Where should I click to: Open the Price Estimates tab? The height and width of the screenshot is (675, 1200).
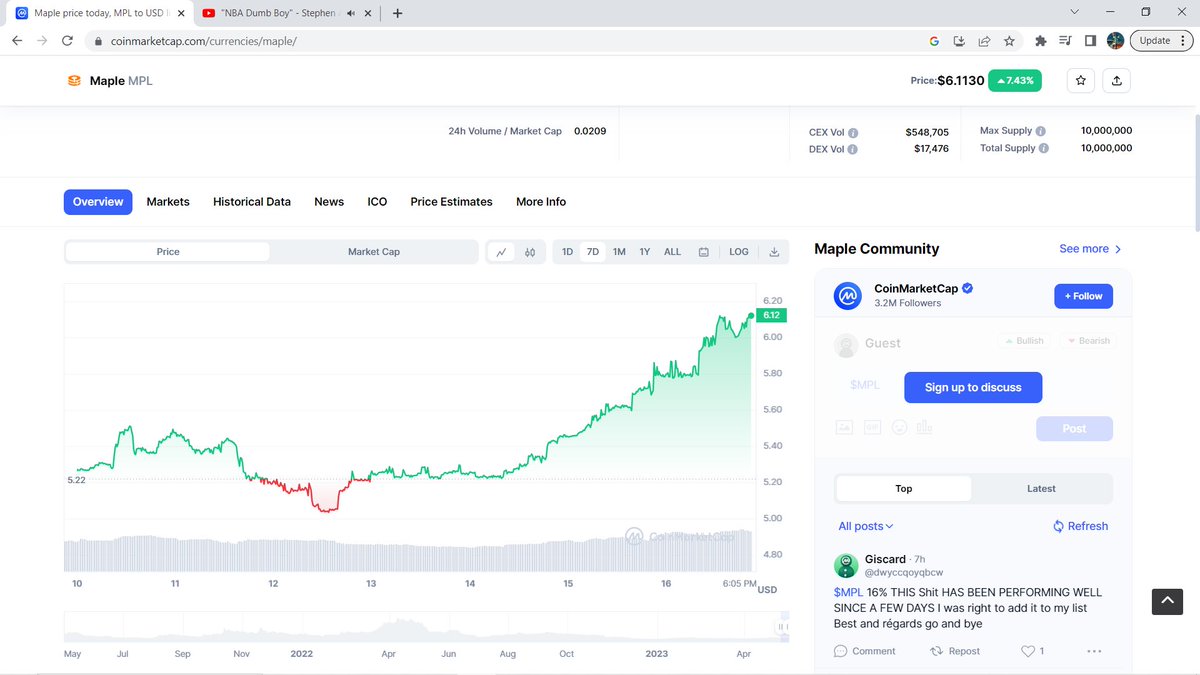coord(451,202)
